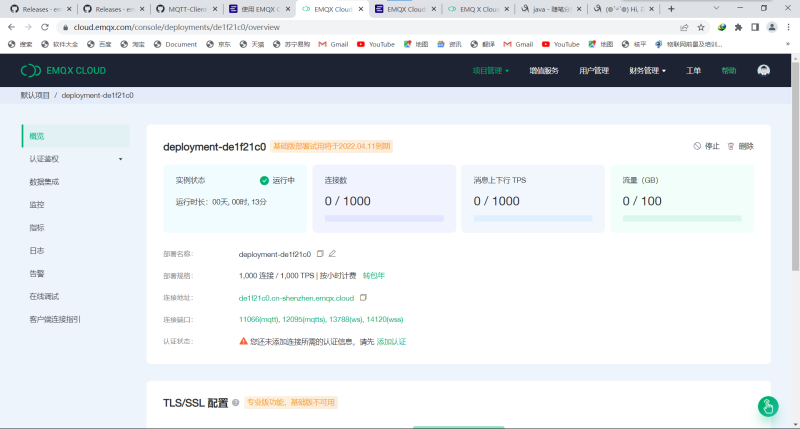
Task: Click the 删除 delete button
Action: (740, 146)
